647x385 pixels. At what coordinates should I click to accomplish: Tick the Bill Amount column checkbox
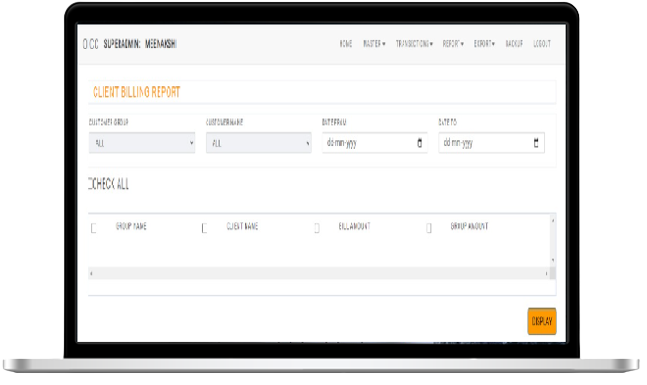click(317, 228)
